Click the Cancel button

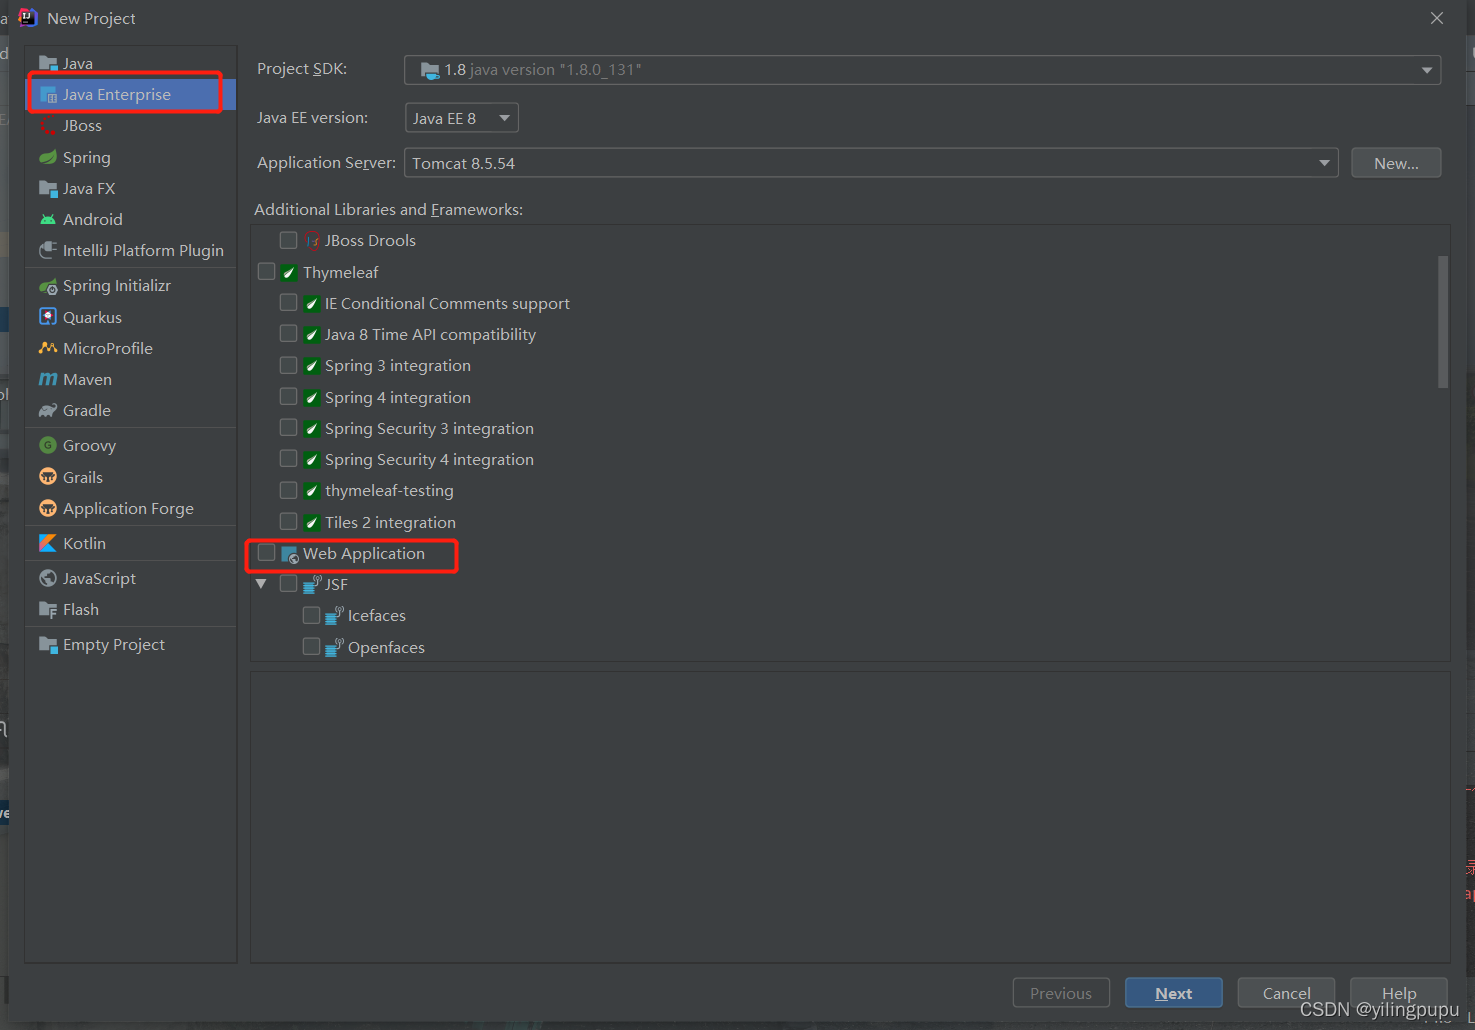click(x=1286, y=993)
